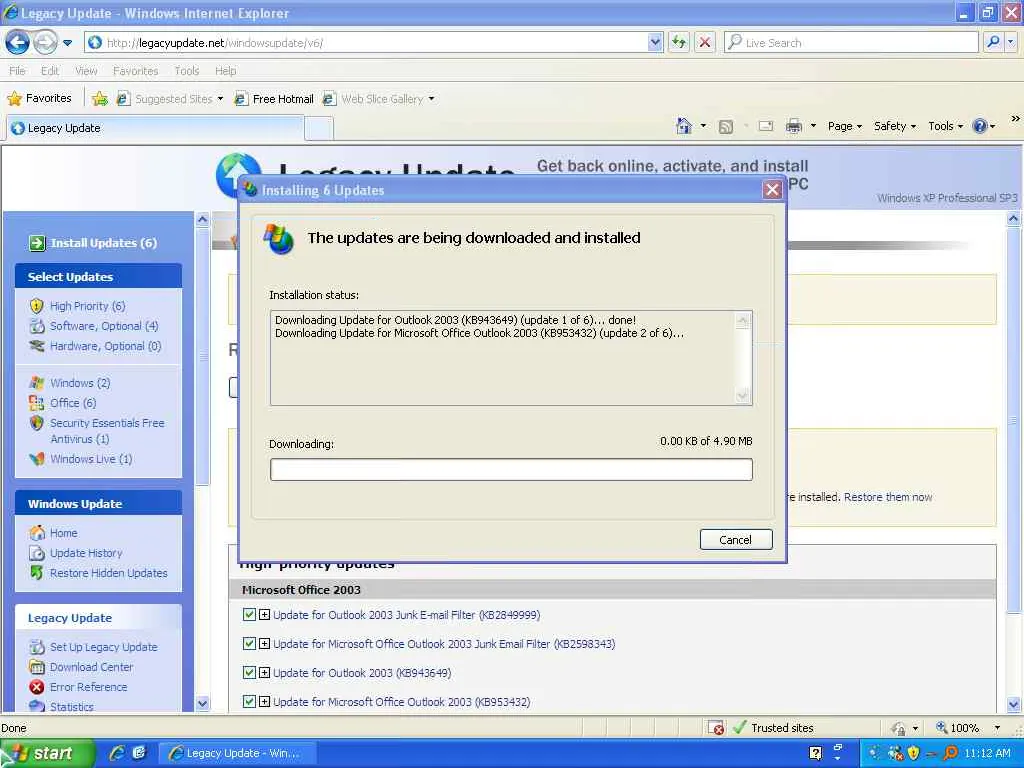Click the Restore Hidden Updates icon
This screenshot has height=768, width=1024.
pyautogui.click(x=37, y=573)
